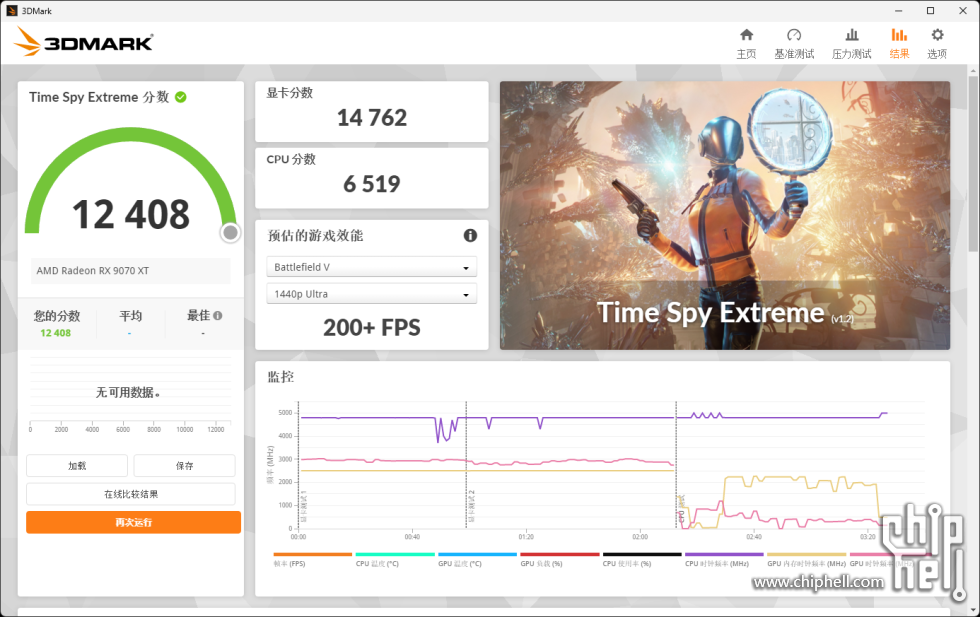
Task: Open info about estimated game performance
Action: 470,235
